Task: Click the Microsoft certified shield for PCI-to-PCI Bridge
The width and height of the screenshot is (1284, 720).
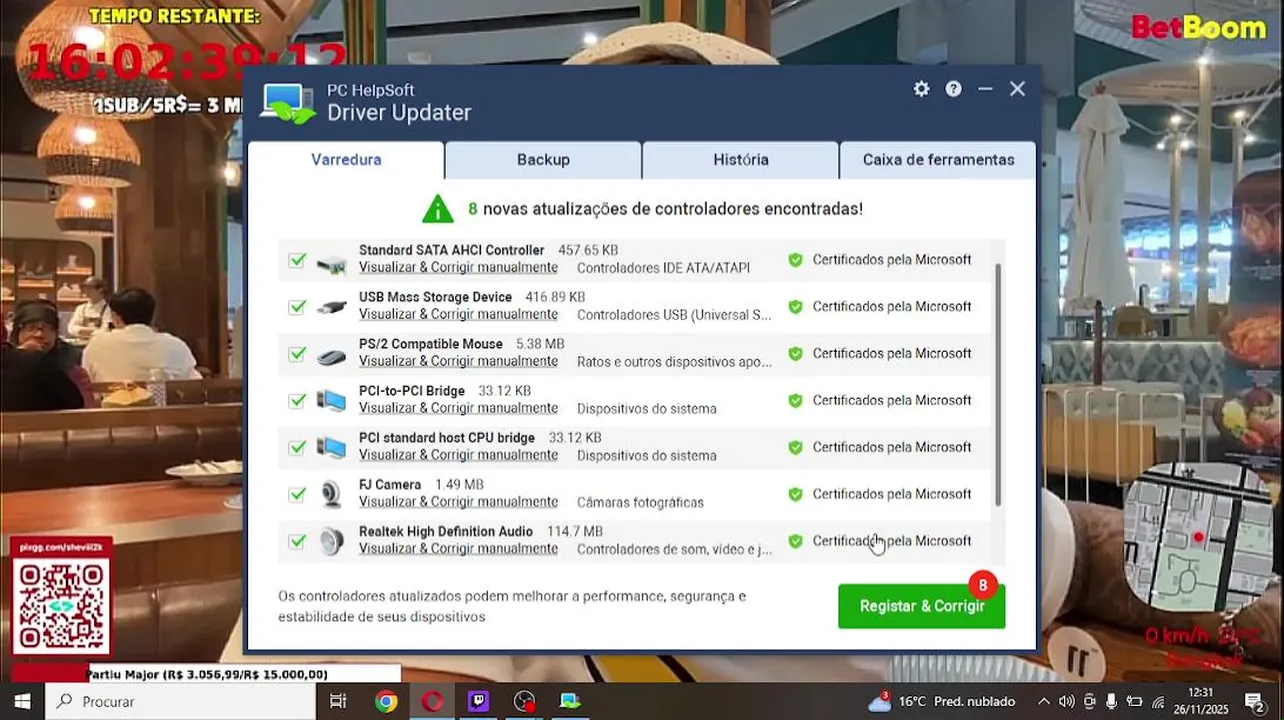Action: click(795, 401)
